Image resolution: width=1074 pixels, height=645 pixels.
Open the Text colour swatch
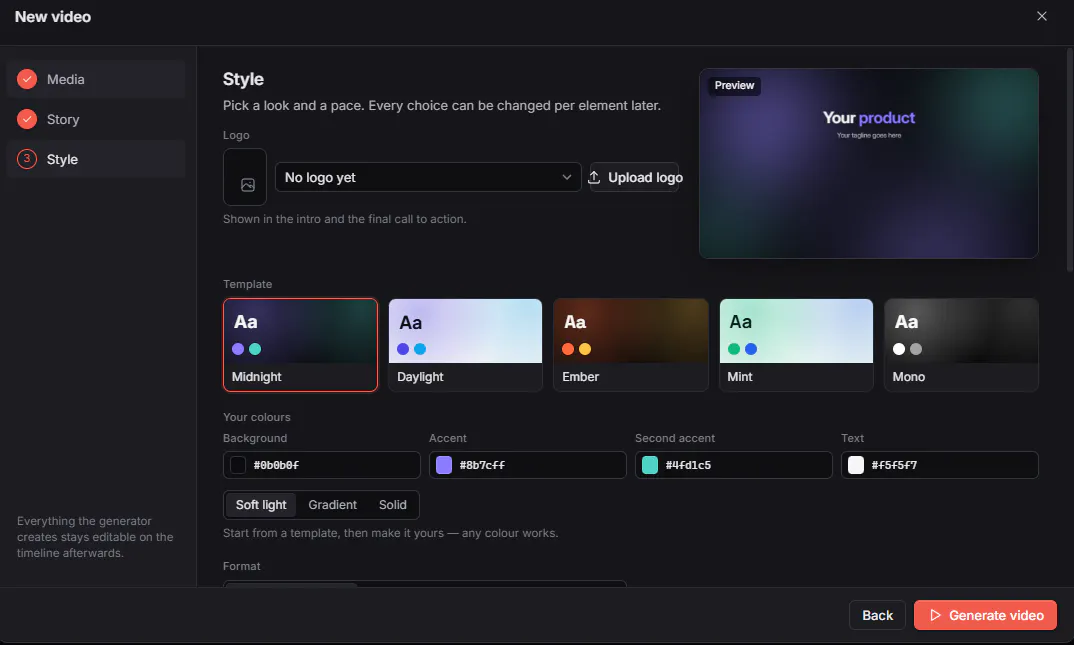(x=856, y=465)
